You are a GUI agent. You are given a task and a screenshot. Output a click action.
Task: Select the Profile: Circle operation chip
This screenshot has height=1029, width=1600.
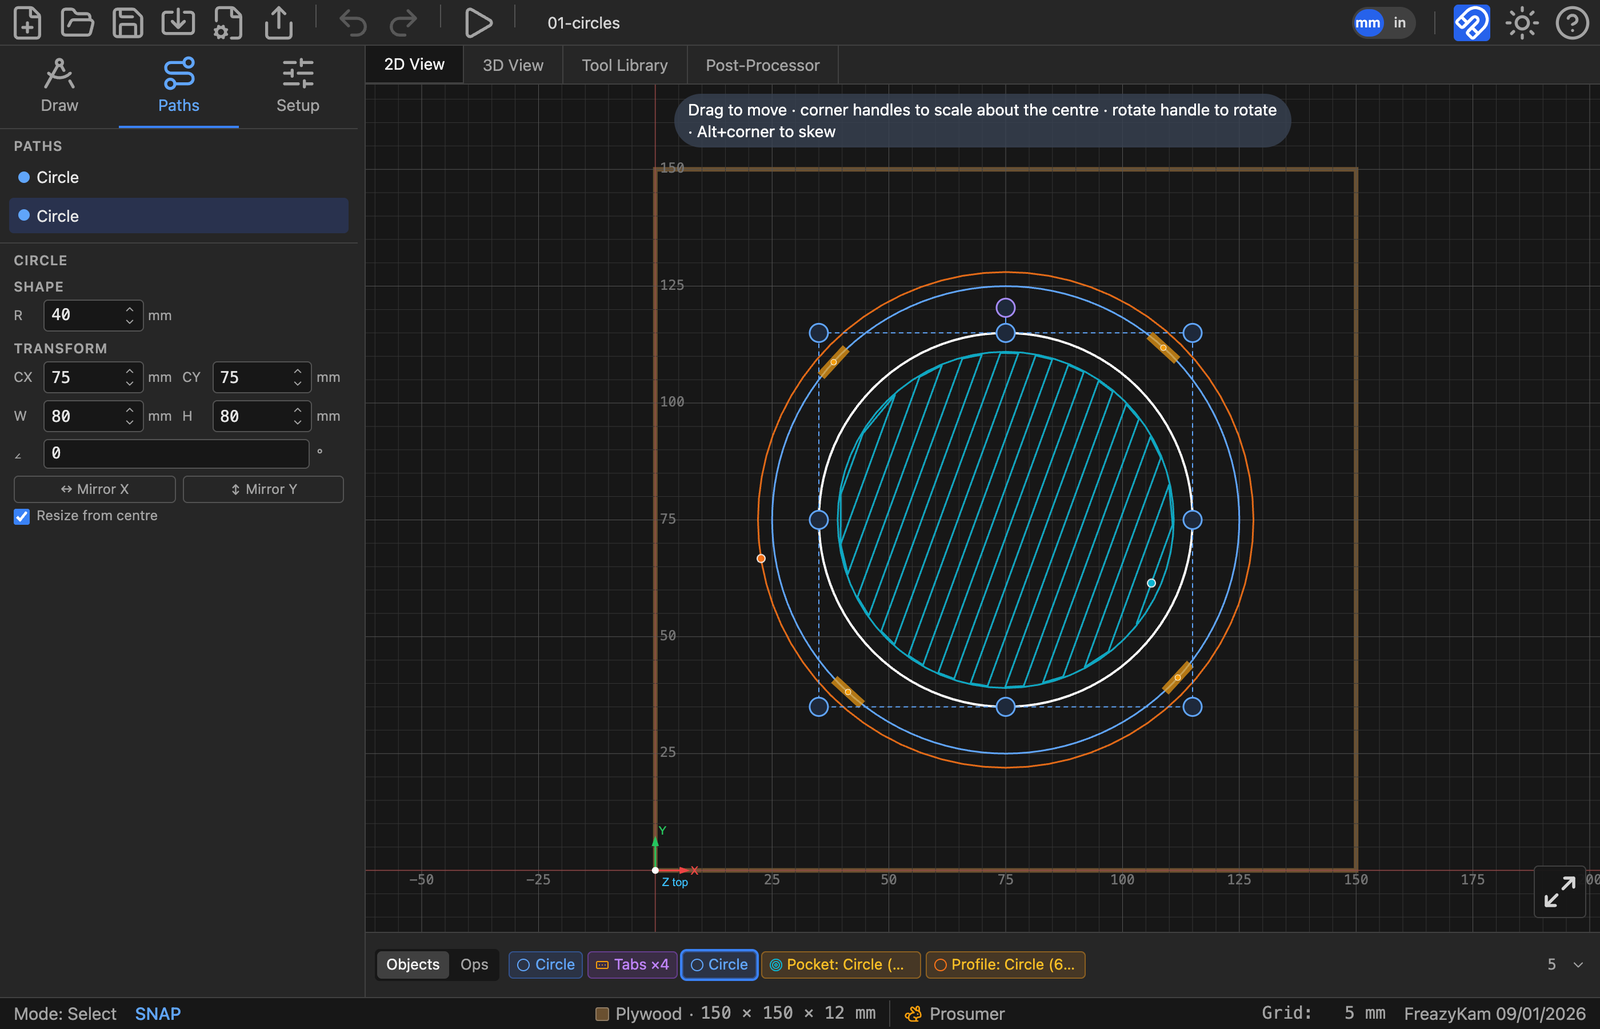(x=1006, y=964)
